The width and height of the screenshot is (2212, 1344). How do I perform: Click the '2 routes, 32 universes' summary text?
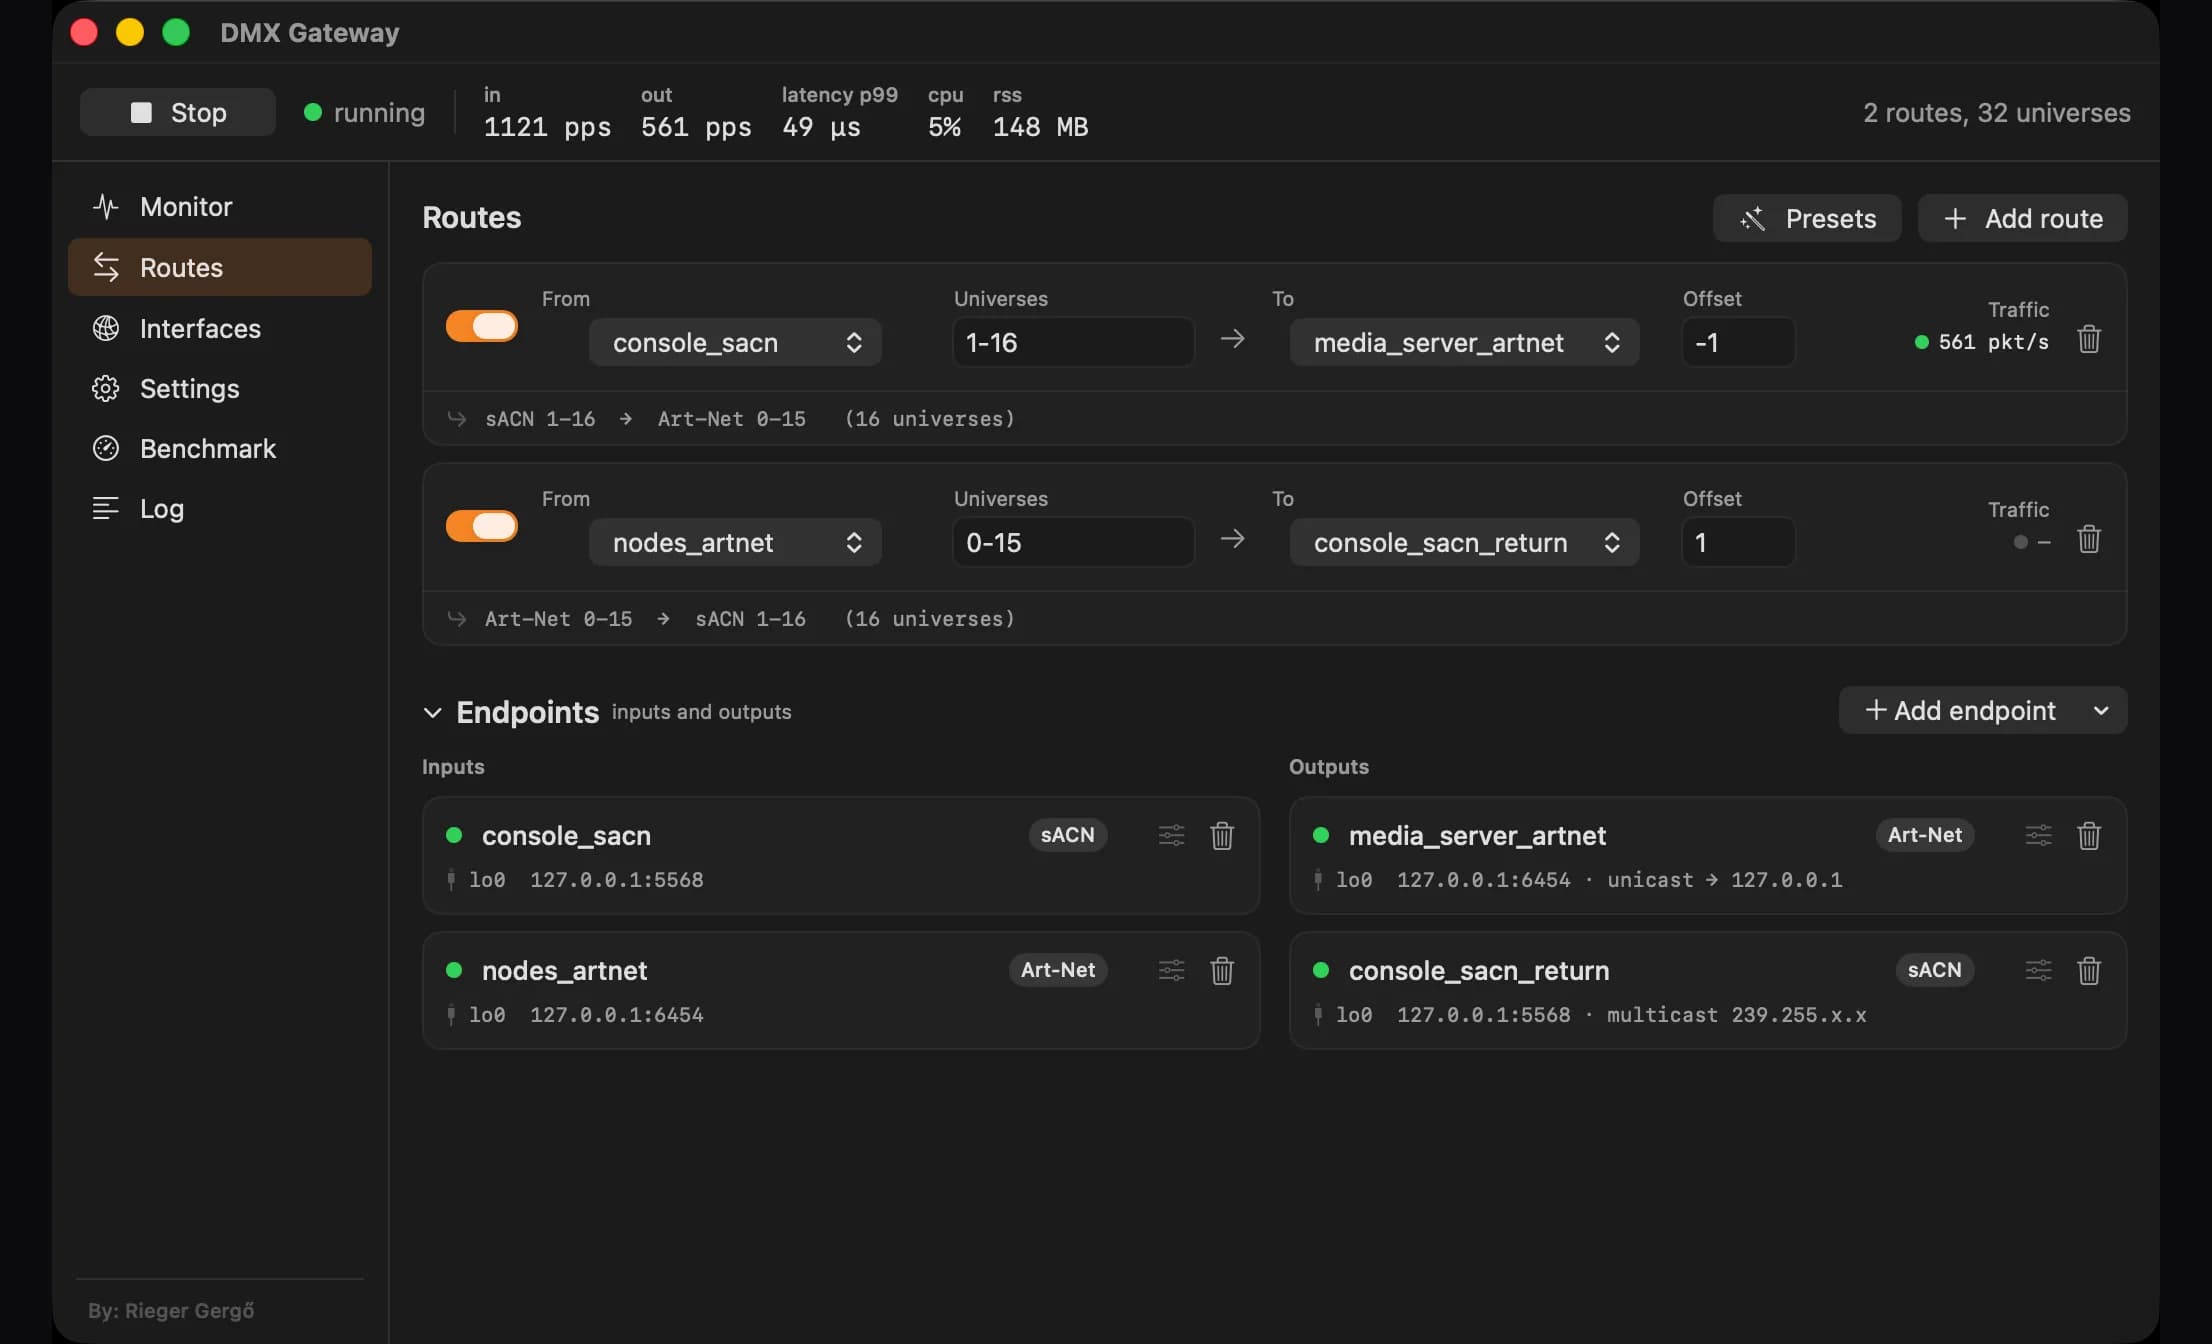1996,112
